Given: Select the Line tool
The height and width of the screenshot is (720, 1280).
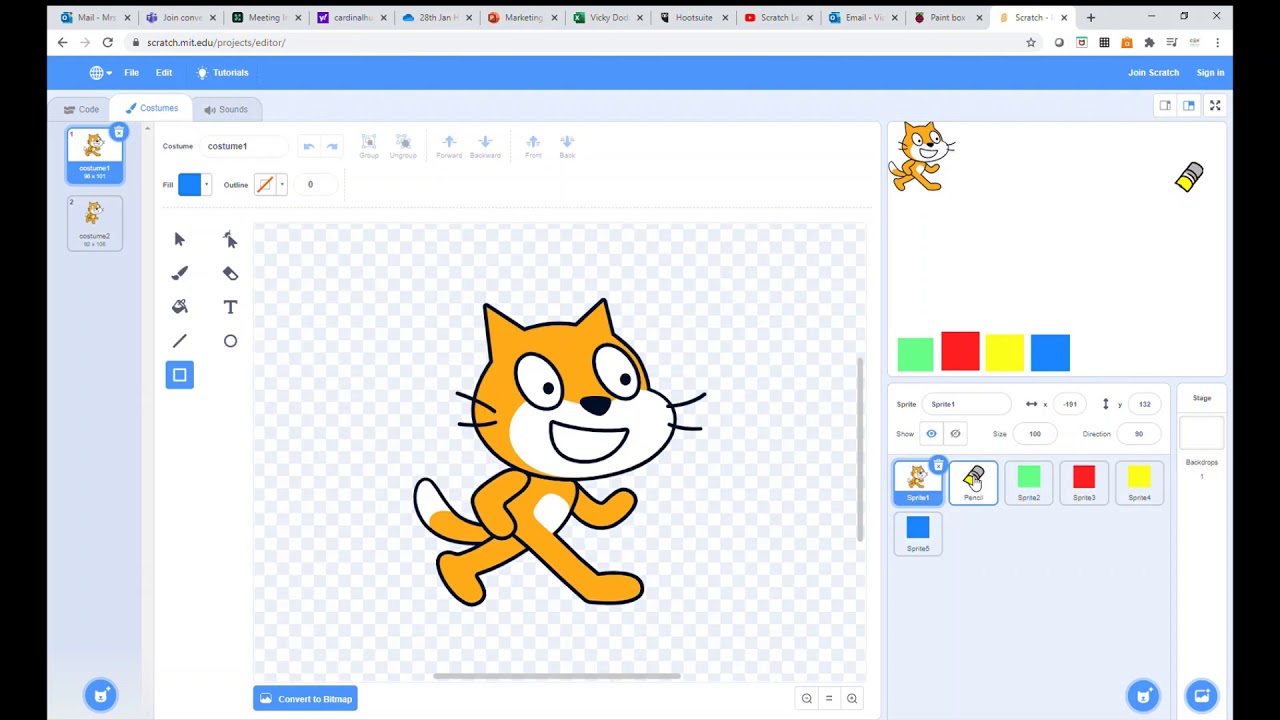Looking at the screenshot, I should tap(180, 341).
